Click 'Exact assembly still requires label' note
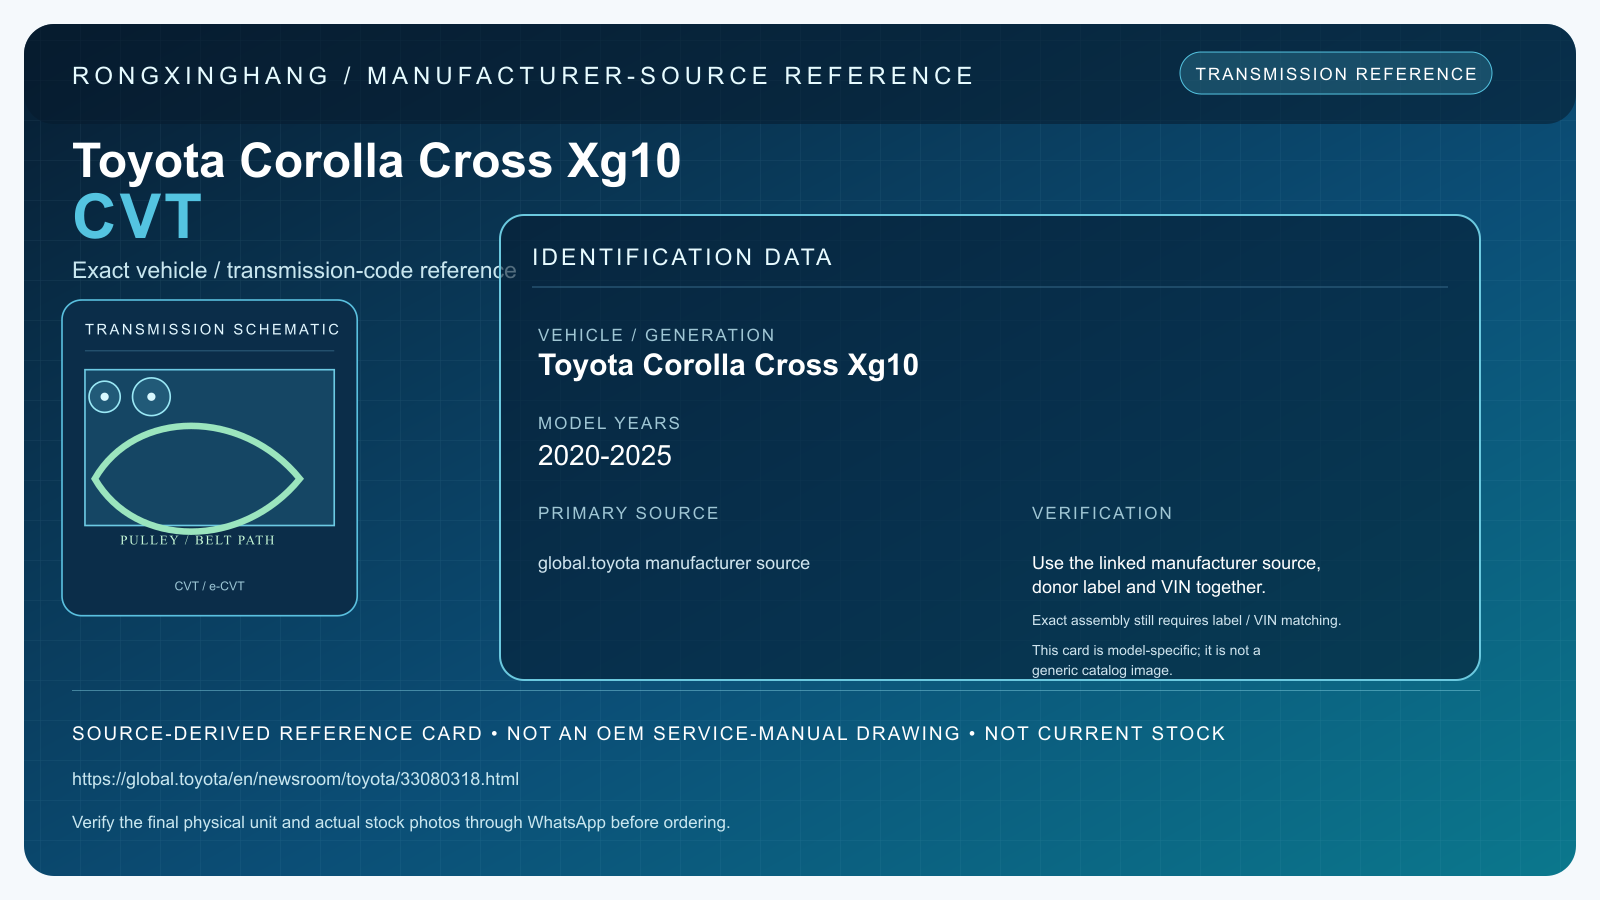Image resolution: width=1600 pixels, height=900 pixels. pos(1186,620)
